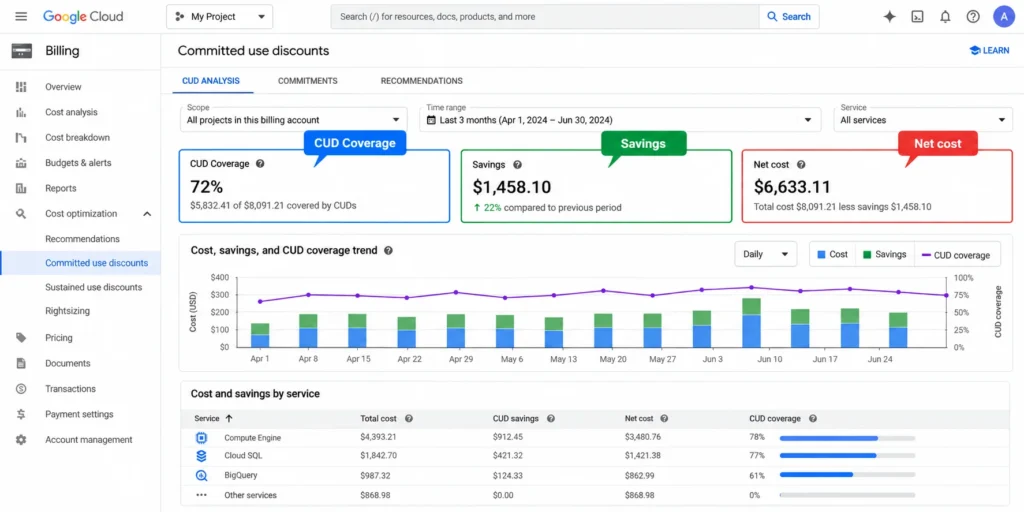Switch to the CUD Analysis tab
Viewport: 1024px width, 512px height.
pyautogui.click(x=210, y=81)
